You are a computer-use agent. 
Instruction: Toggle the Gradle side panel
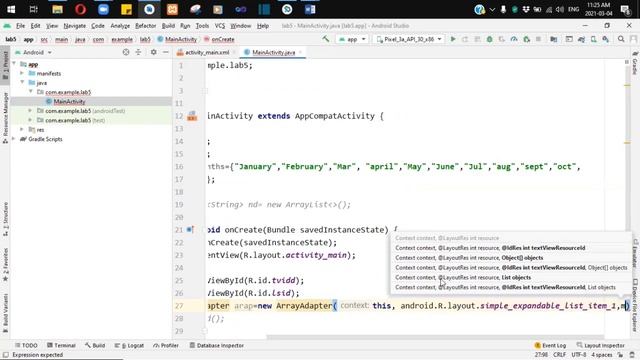tap(635, 62)
